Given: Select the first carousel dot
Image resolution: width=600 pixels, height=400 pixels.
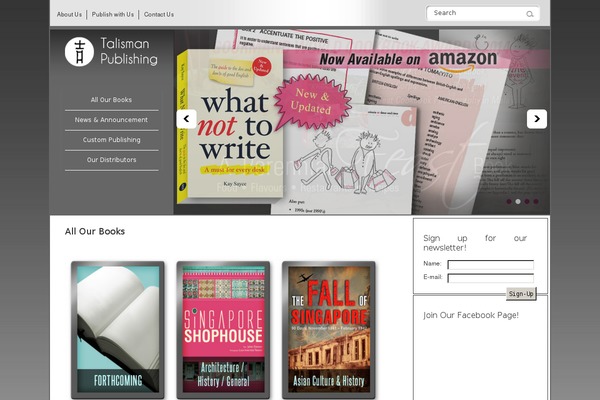Looking at the screenshot, I should [x=509, y=201].
